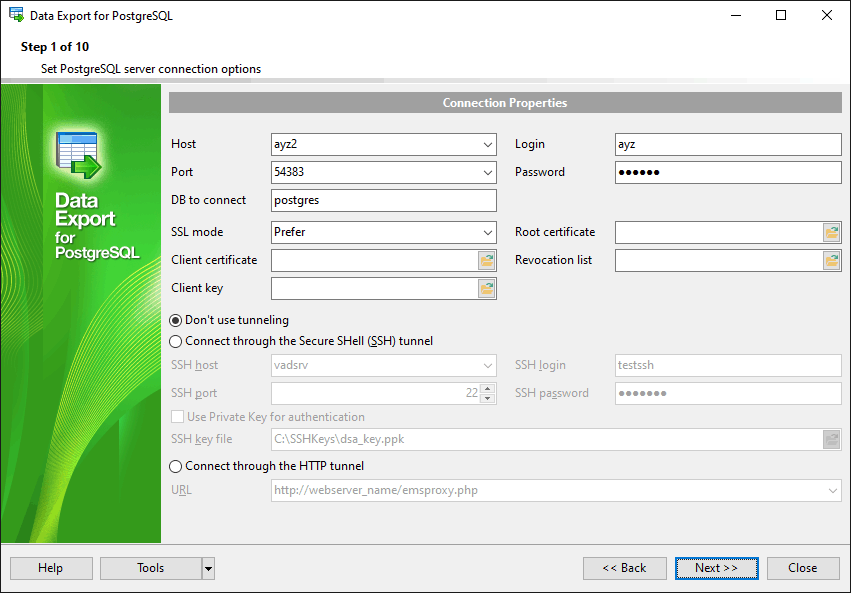
Task: Enable connection through SSH tunnel
Action: point(175,341)
